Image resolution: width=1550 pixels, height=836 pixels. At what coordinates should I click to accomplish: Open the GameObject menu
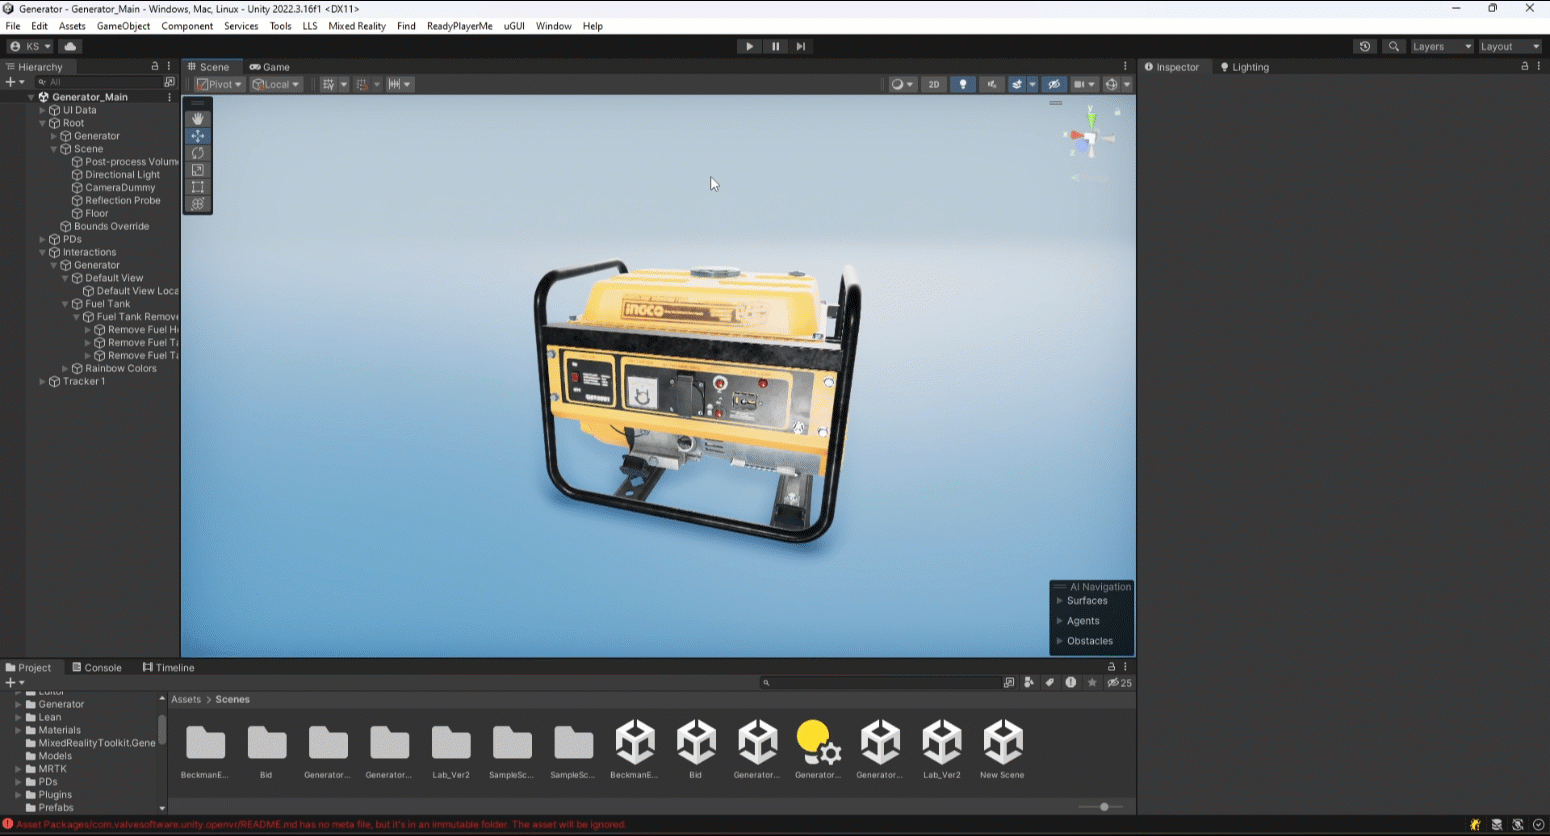123,26
